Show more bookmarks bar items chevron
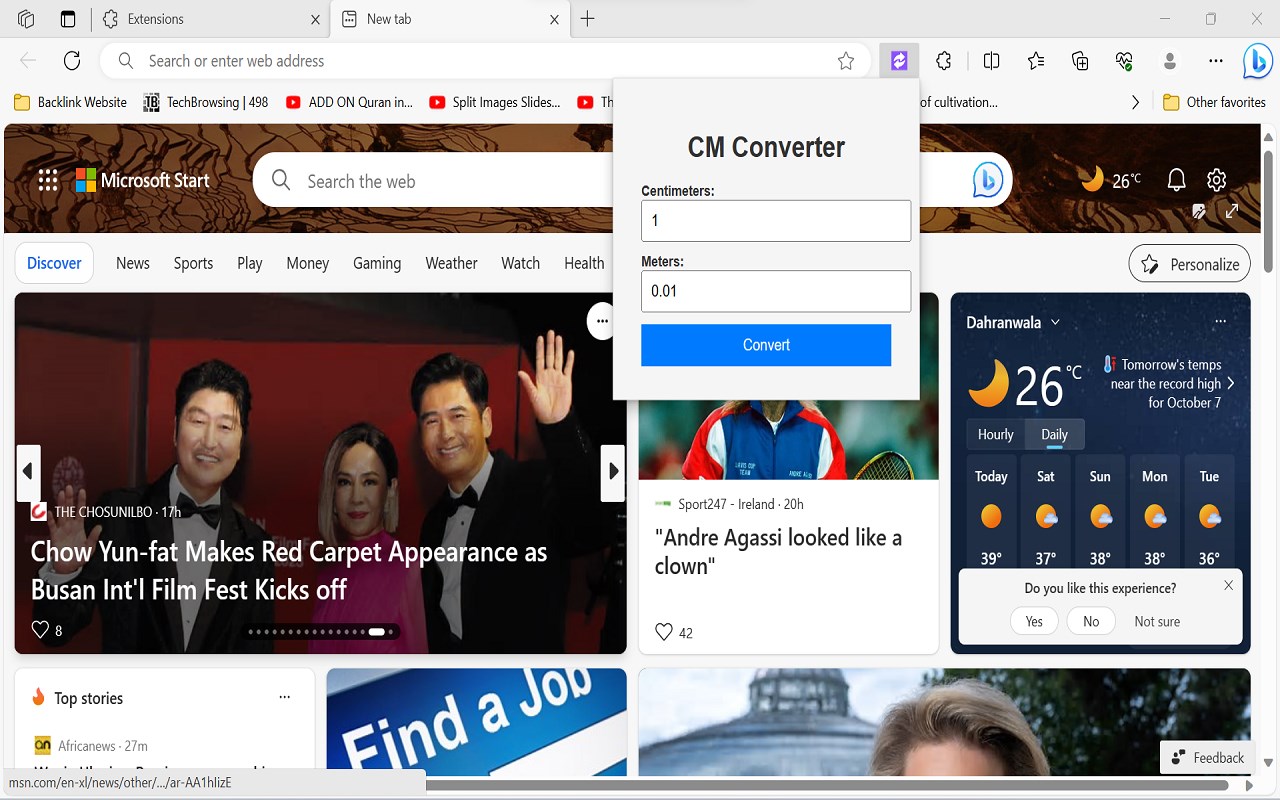Image resolution: width=1280 pixels, height=800 pixels. coord(1135,102)
